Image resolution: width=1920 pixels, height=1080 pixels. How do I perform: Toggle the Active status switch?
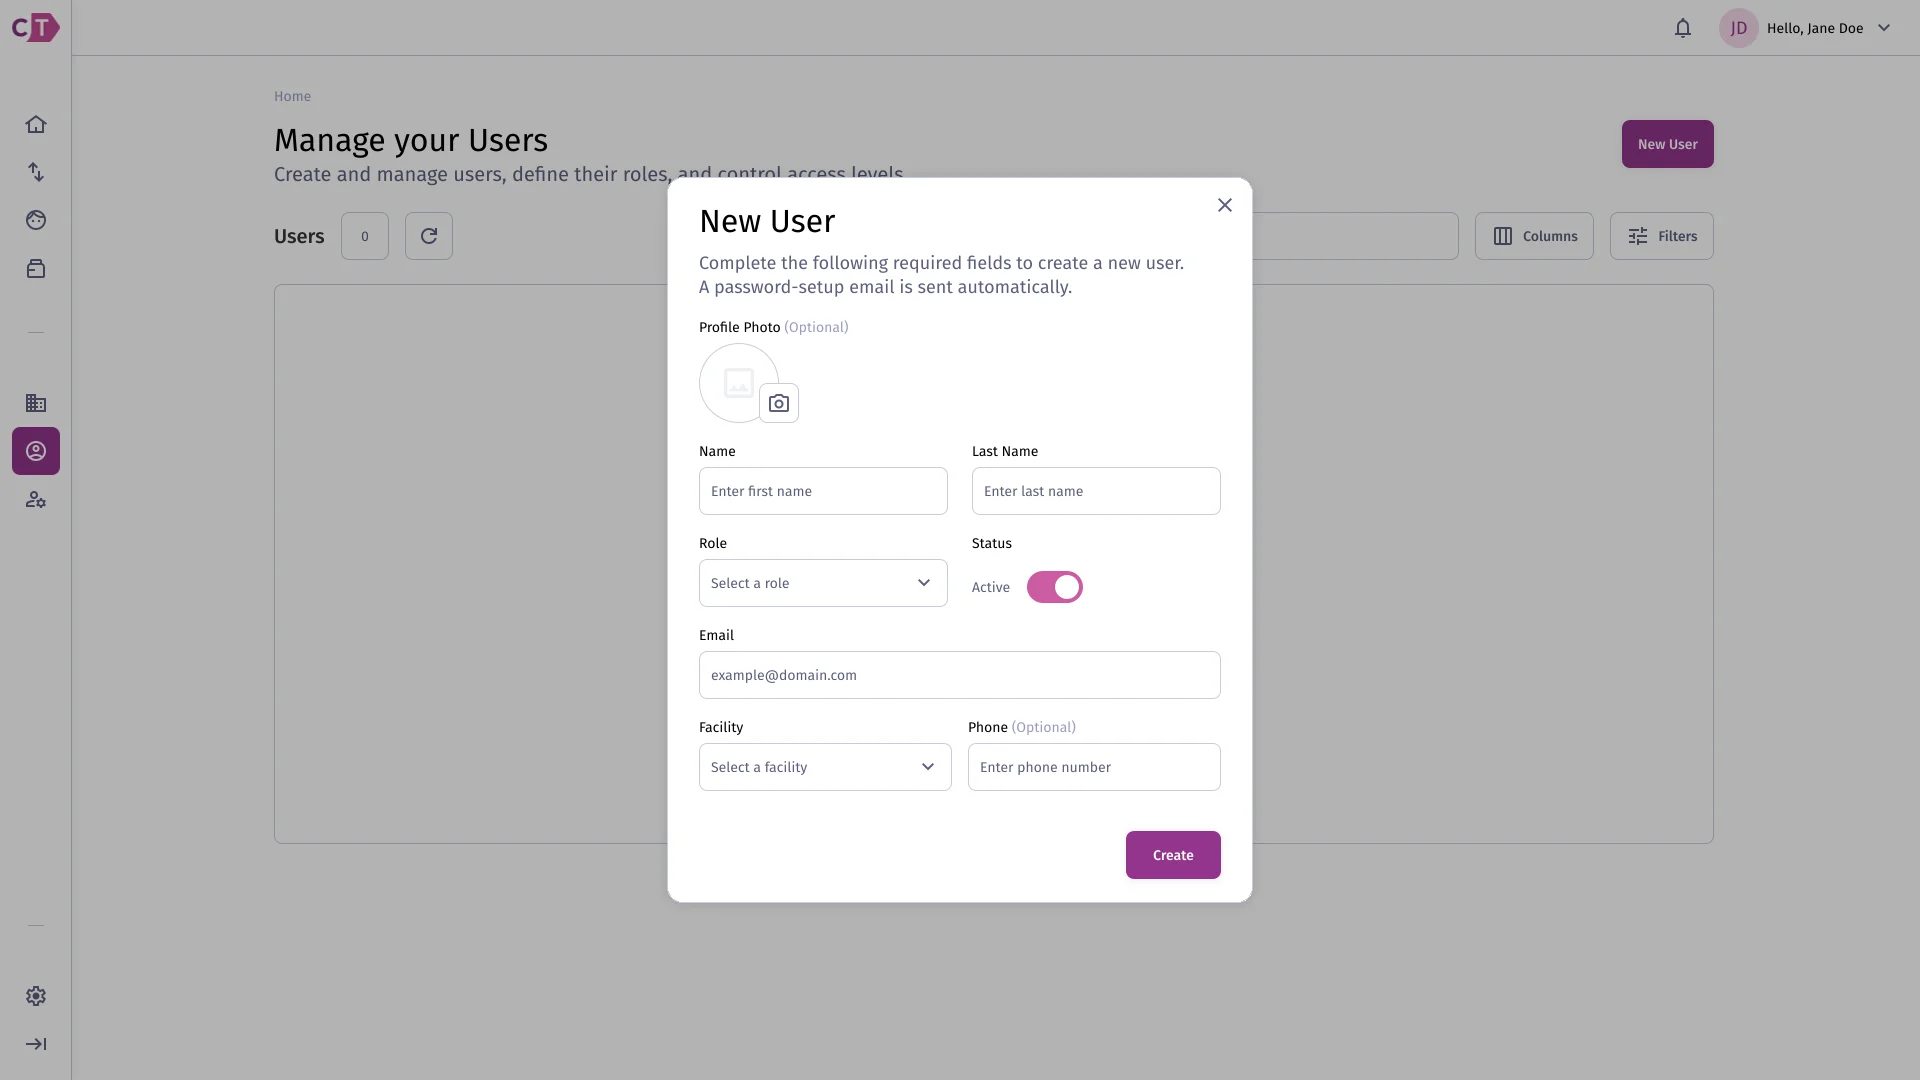(x=1055, y=587)
